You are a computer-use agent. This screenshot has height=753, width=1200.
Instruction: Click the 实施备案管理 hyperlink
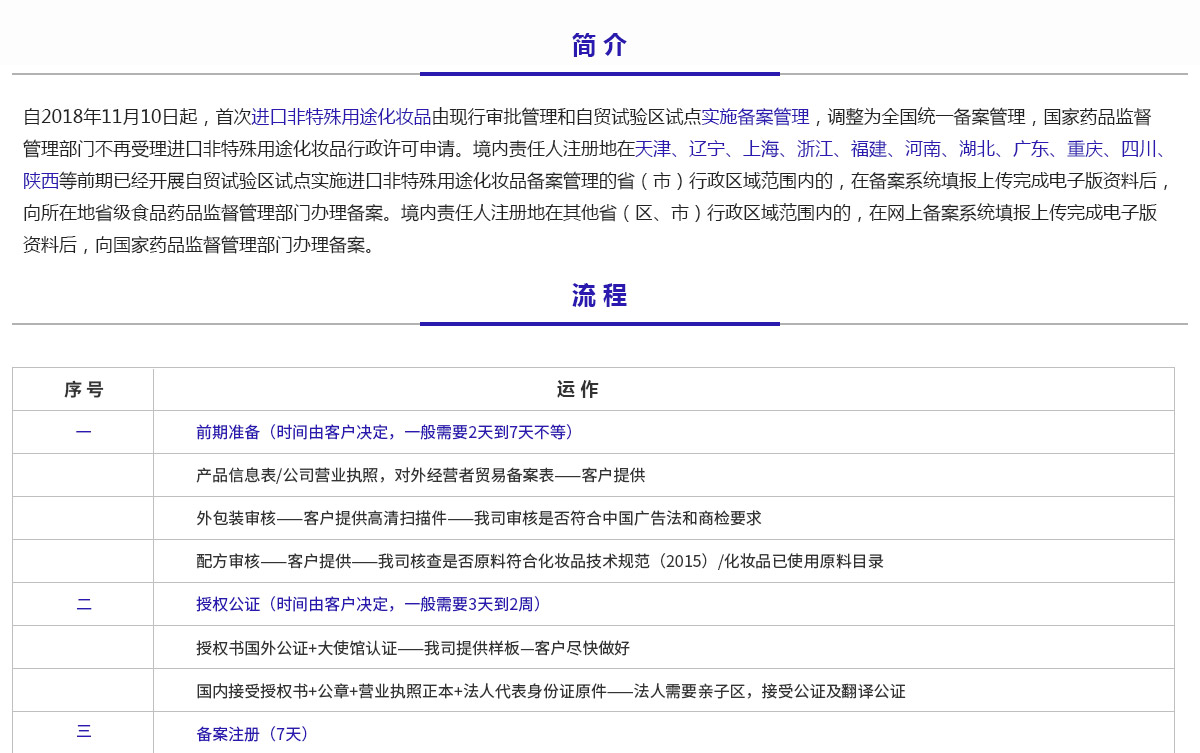pos(755,117)
